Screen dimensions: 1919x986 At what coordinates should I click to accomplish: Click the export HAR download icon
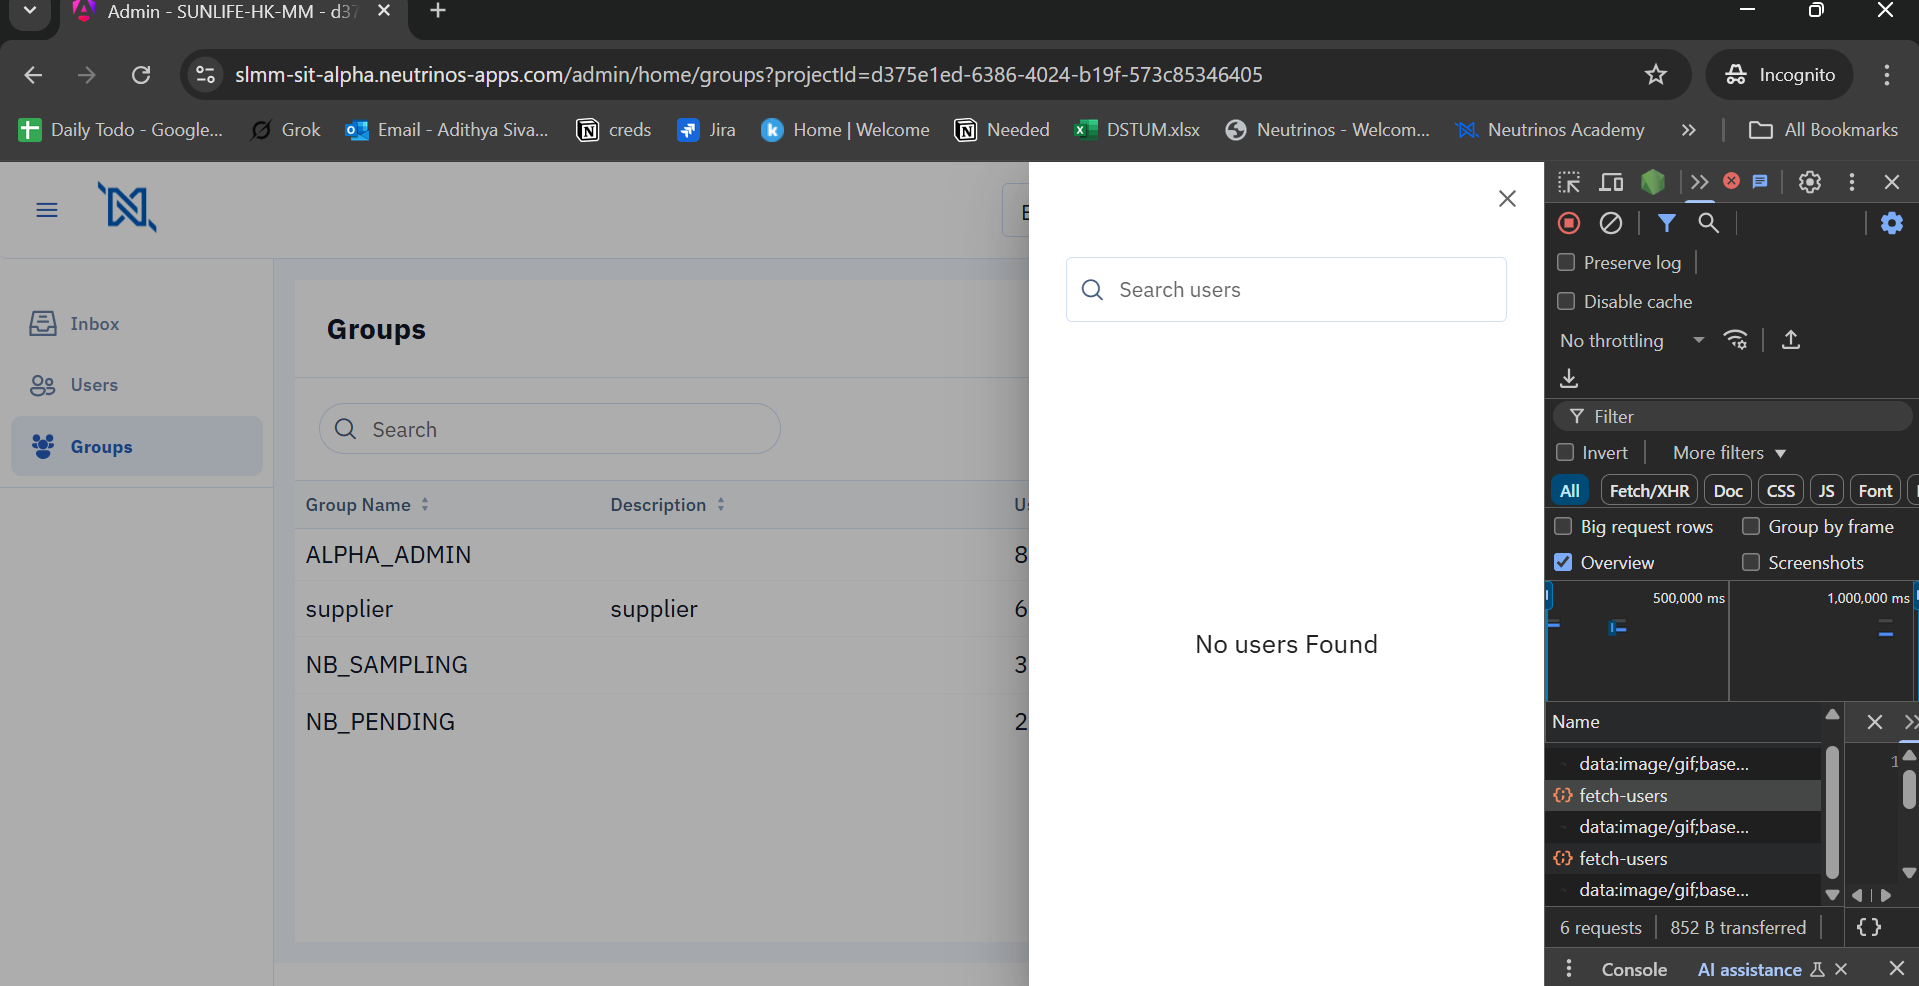coord(1569,378)
